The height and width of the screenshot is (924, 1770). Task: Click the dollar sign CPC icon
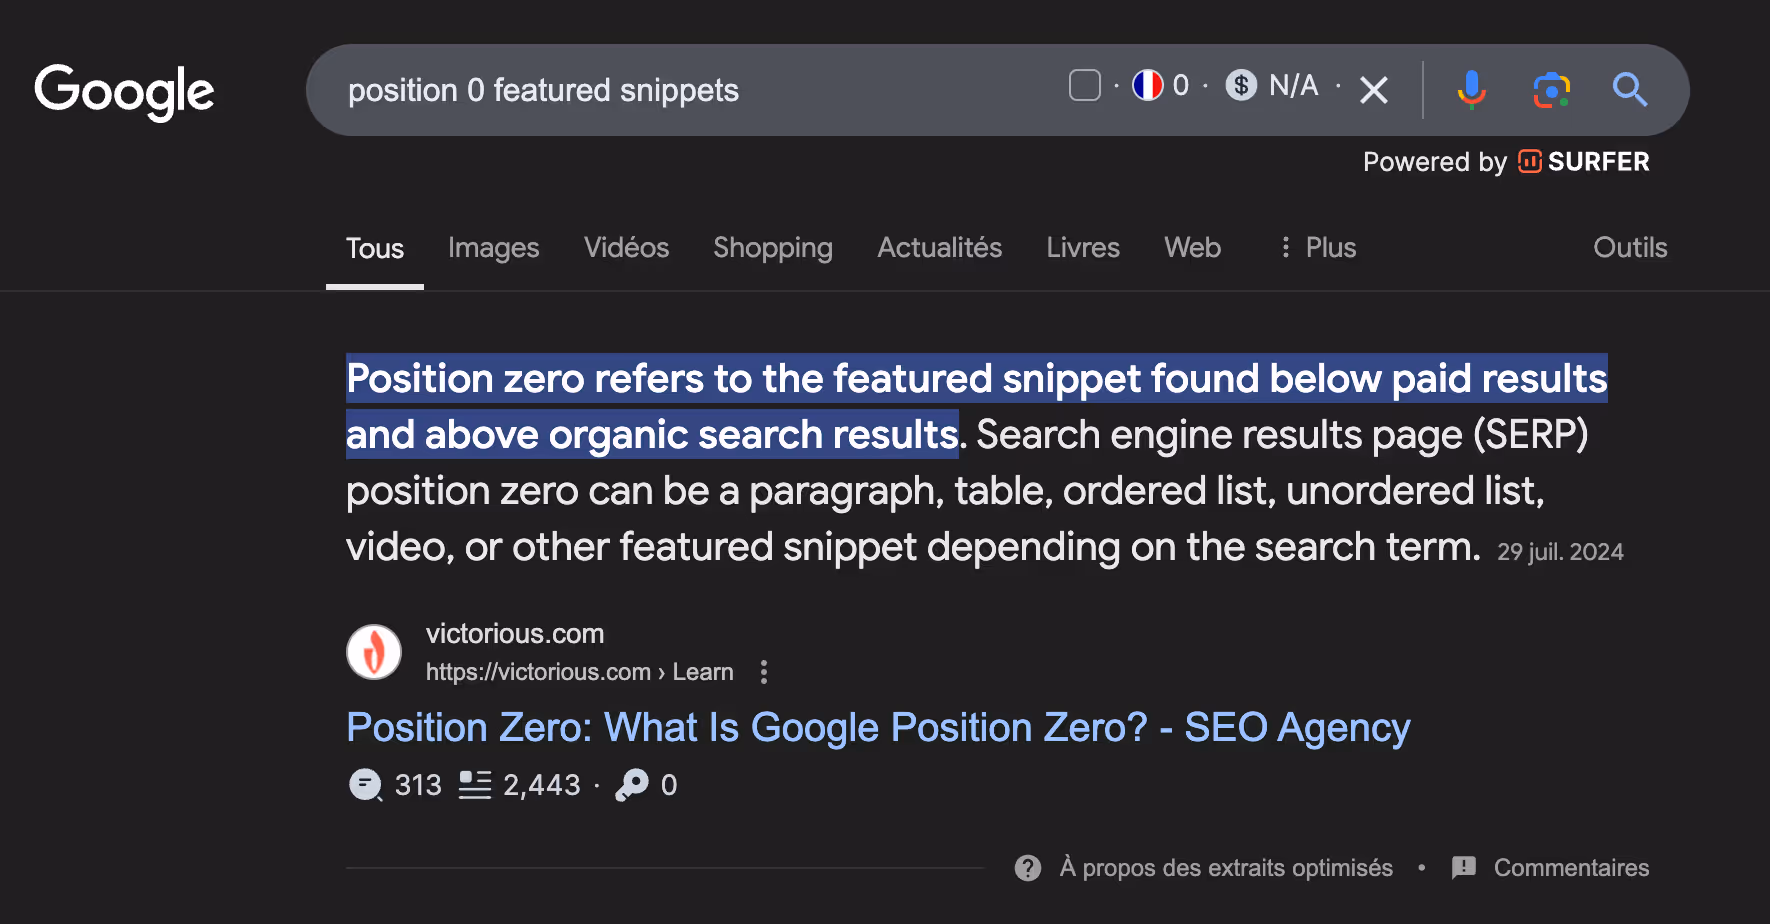[x=1241, y=85]
